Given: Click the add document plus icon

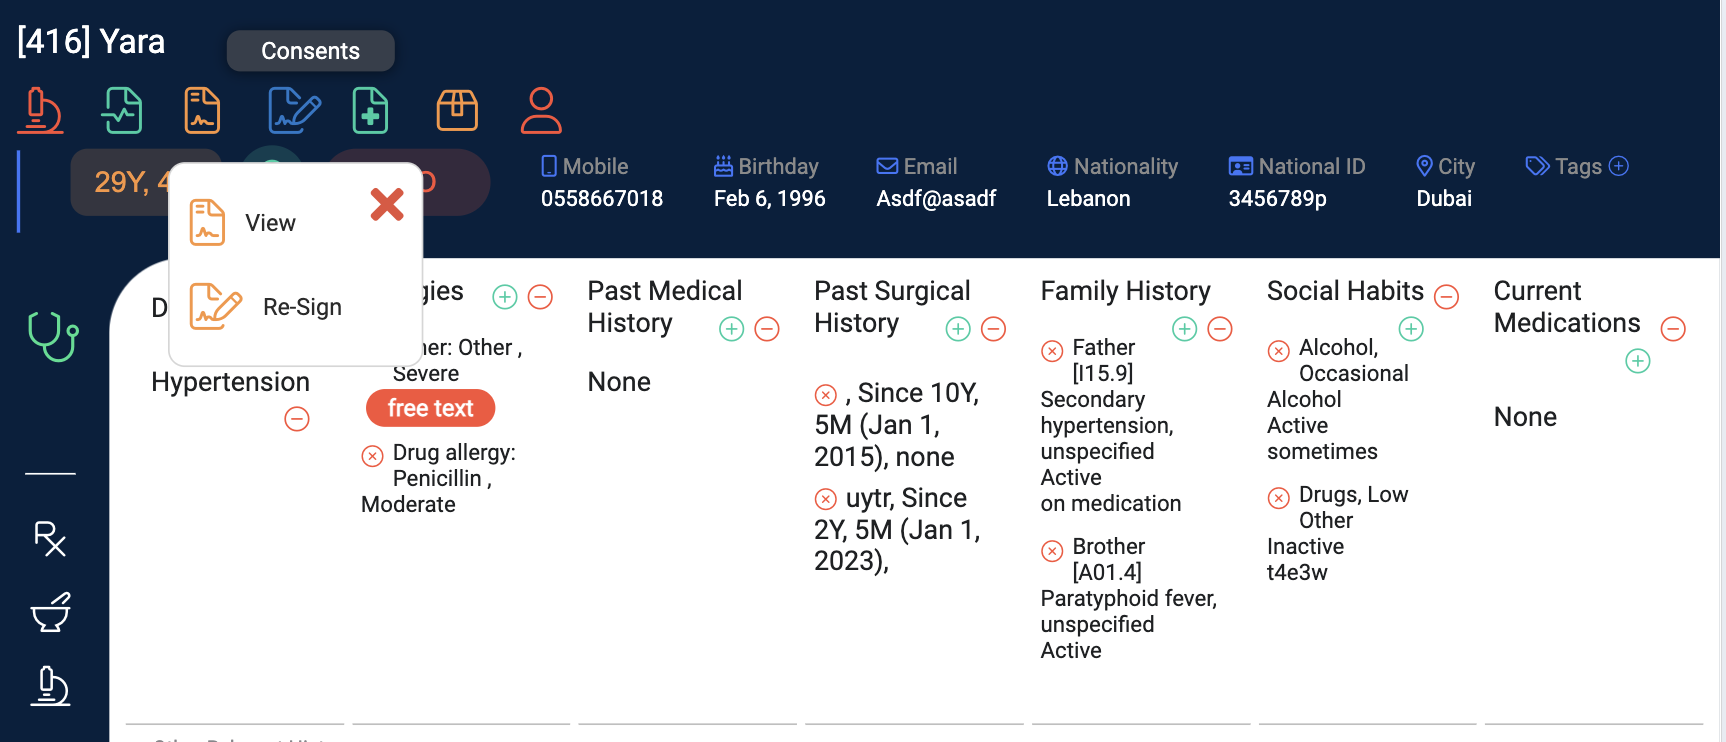Looking at the screenshot, I should 371,110.
